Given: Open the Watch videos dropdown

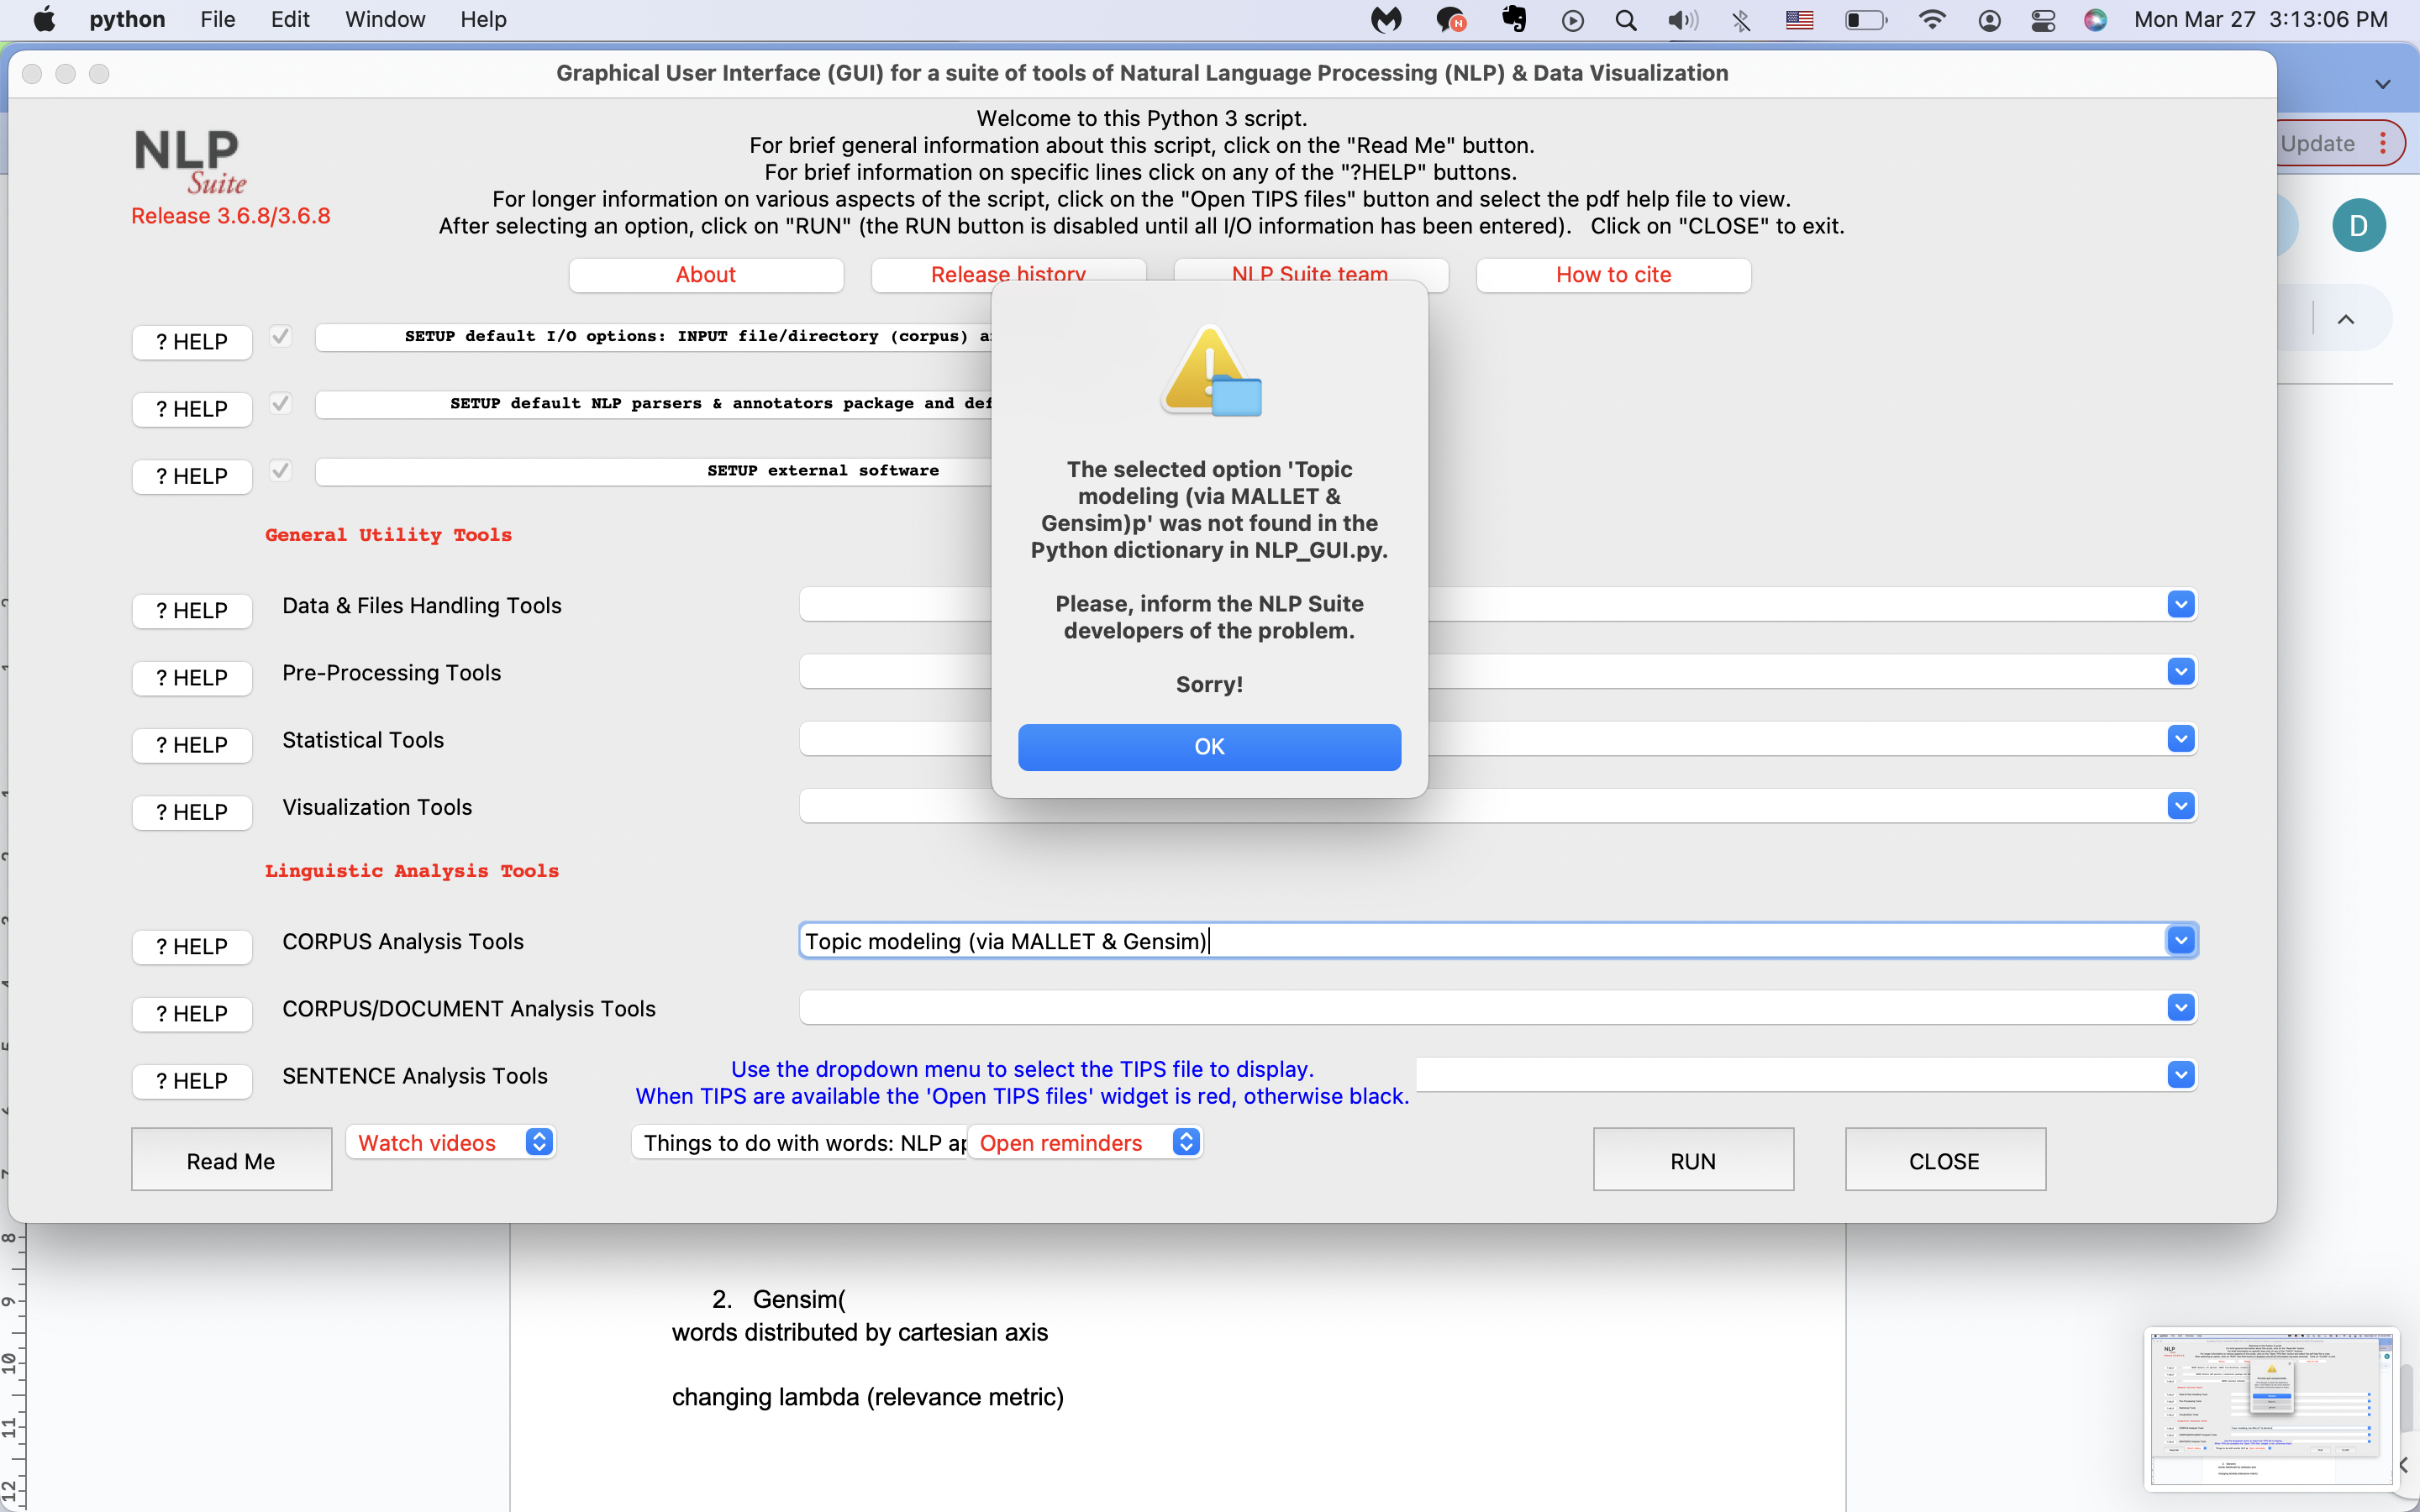Looking at the screenshot, I should [451, 1142].
